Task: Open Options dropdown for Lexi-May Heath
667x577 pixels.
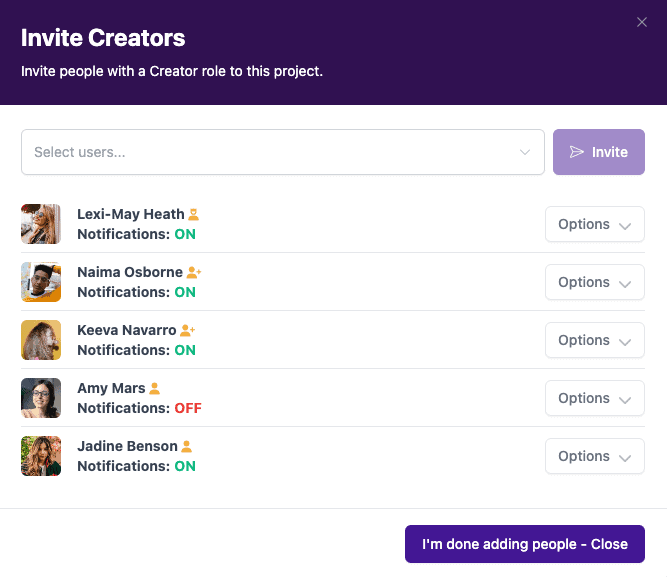Action: coord(595,224)
